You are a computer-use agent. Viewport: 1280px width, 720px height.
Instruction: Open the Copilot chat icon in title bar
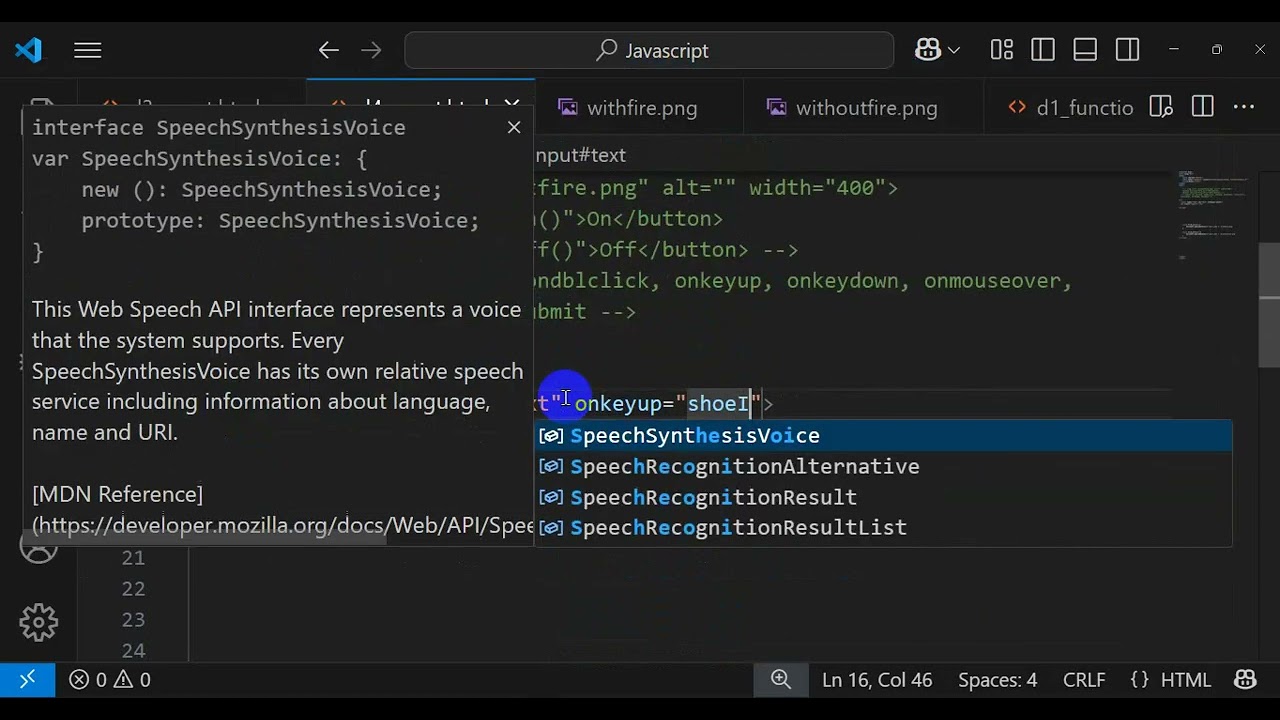click(927, 50)
